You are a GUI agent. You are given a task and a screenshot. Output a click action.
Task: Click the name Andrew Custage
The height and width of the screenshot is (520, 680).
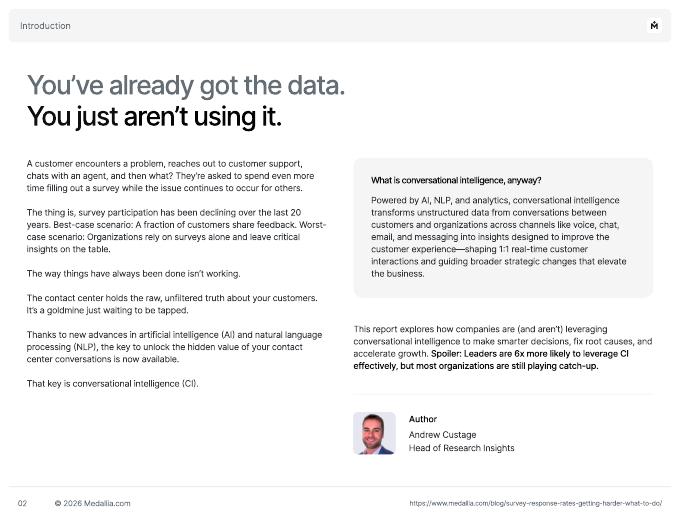click(x=442, y=435)
